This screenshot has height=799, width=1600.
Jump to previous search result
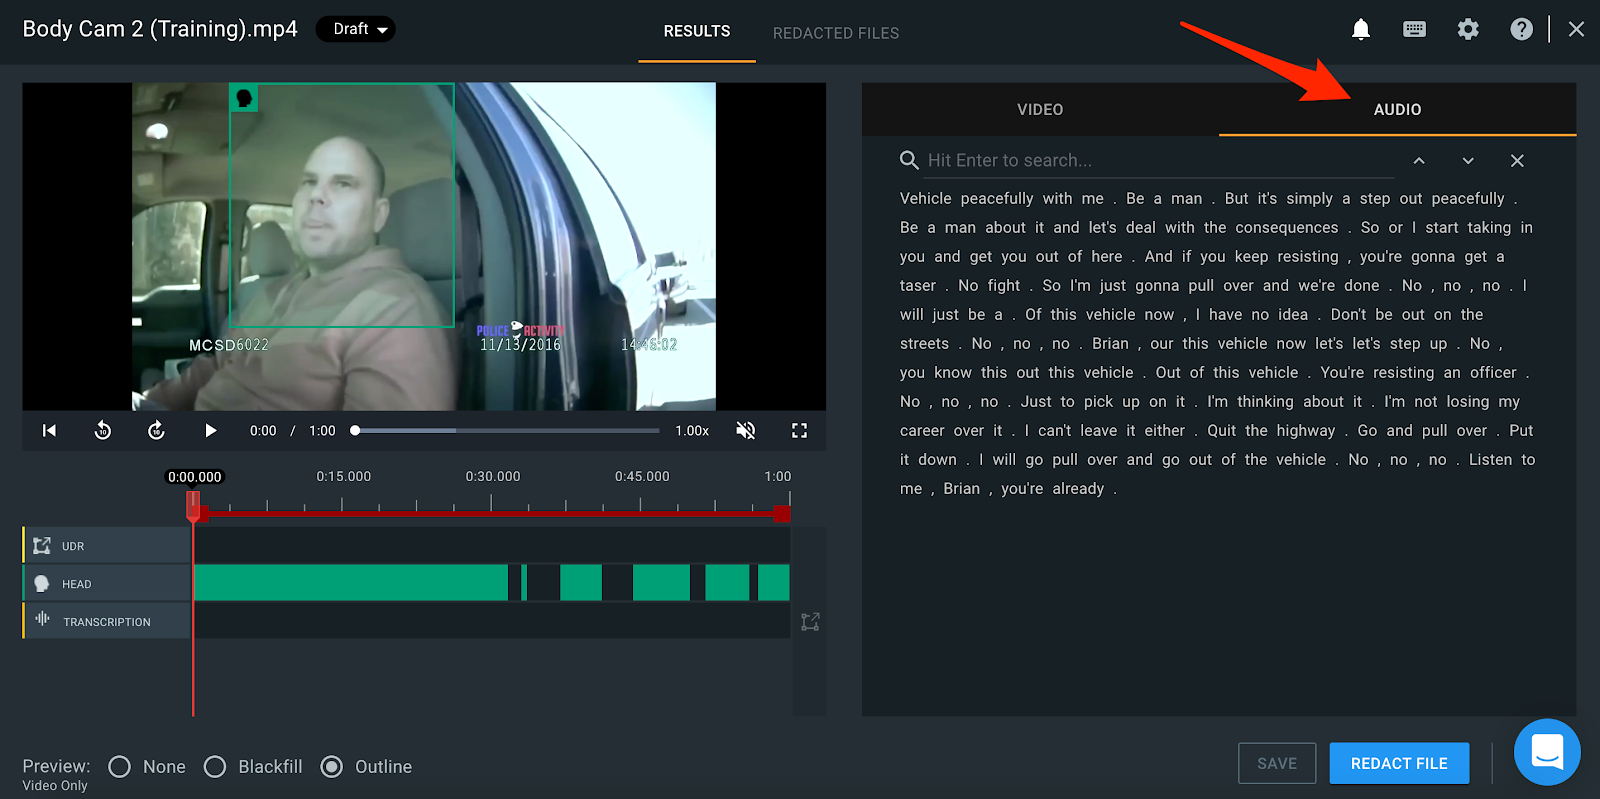coord(1418,161)
